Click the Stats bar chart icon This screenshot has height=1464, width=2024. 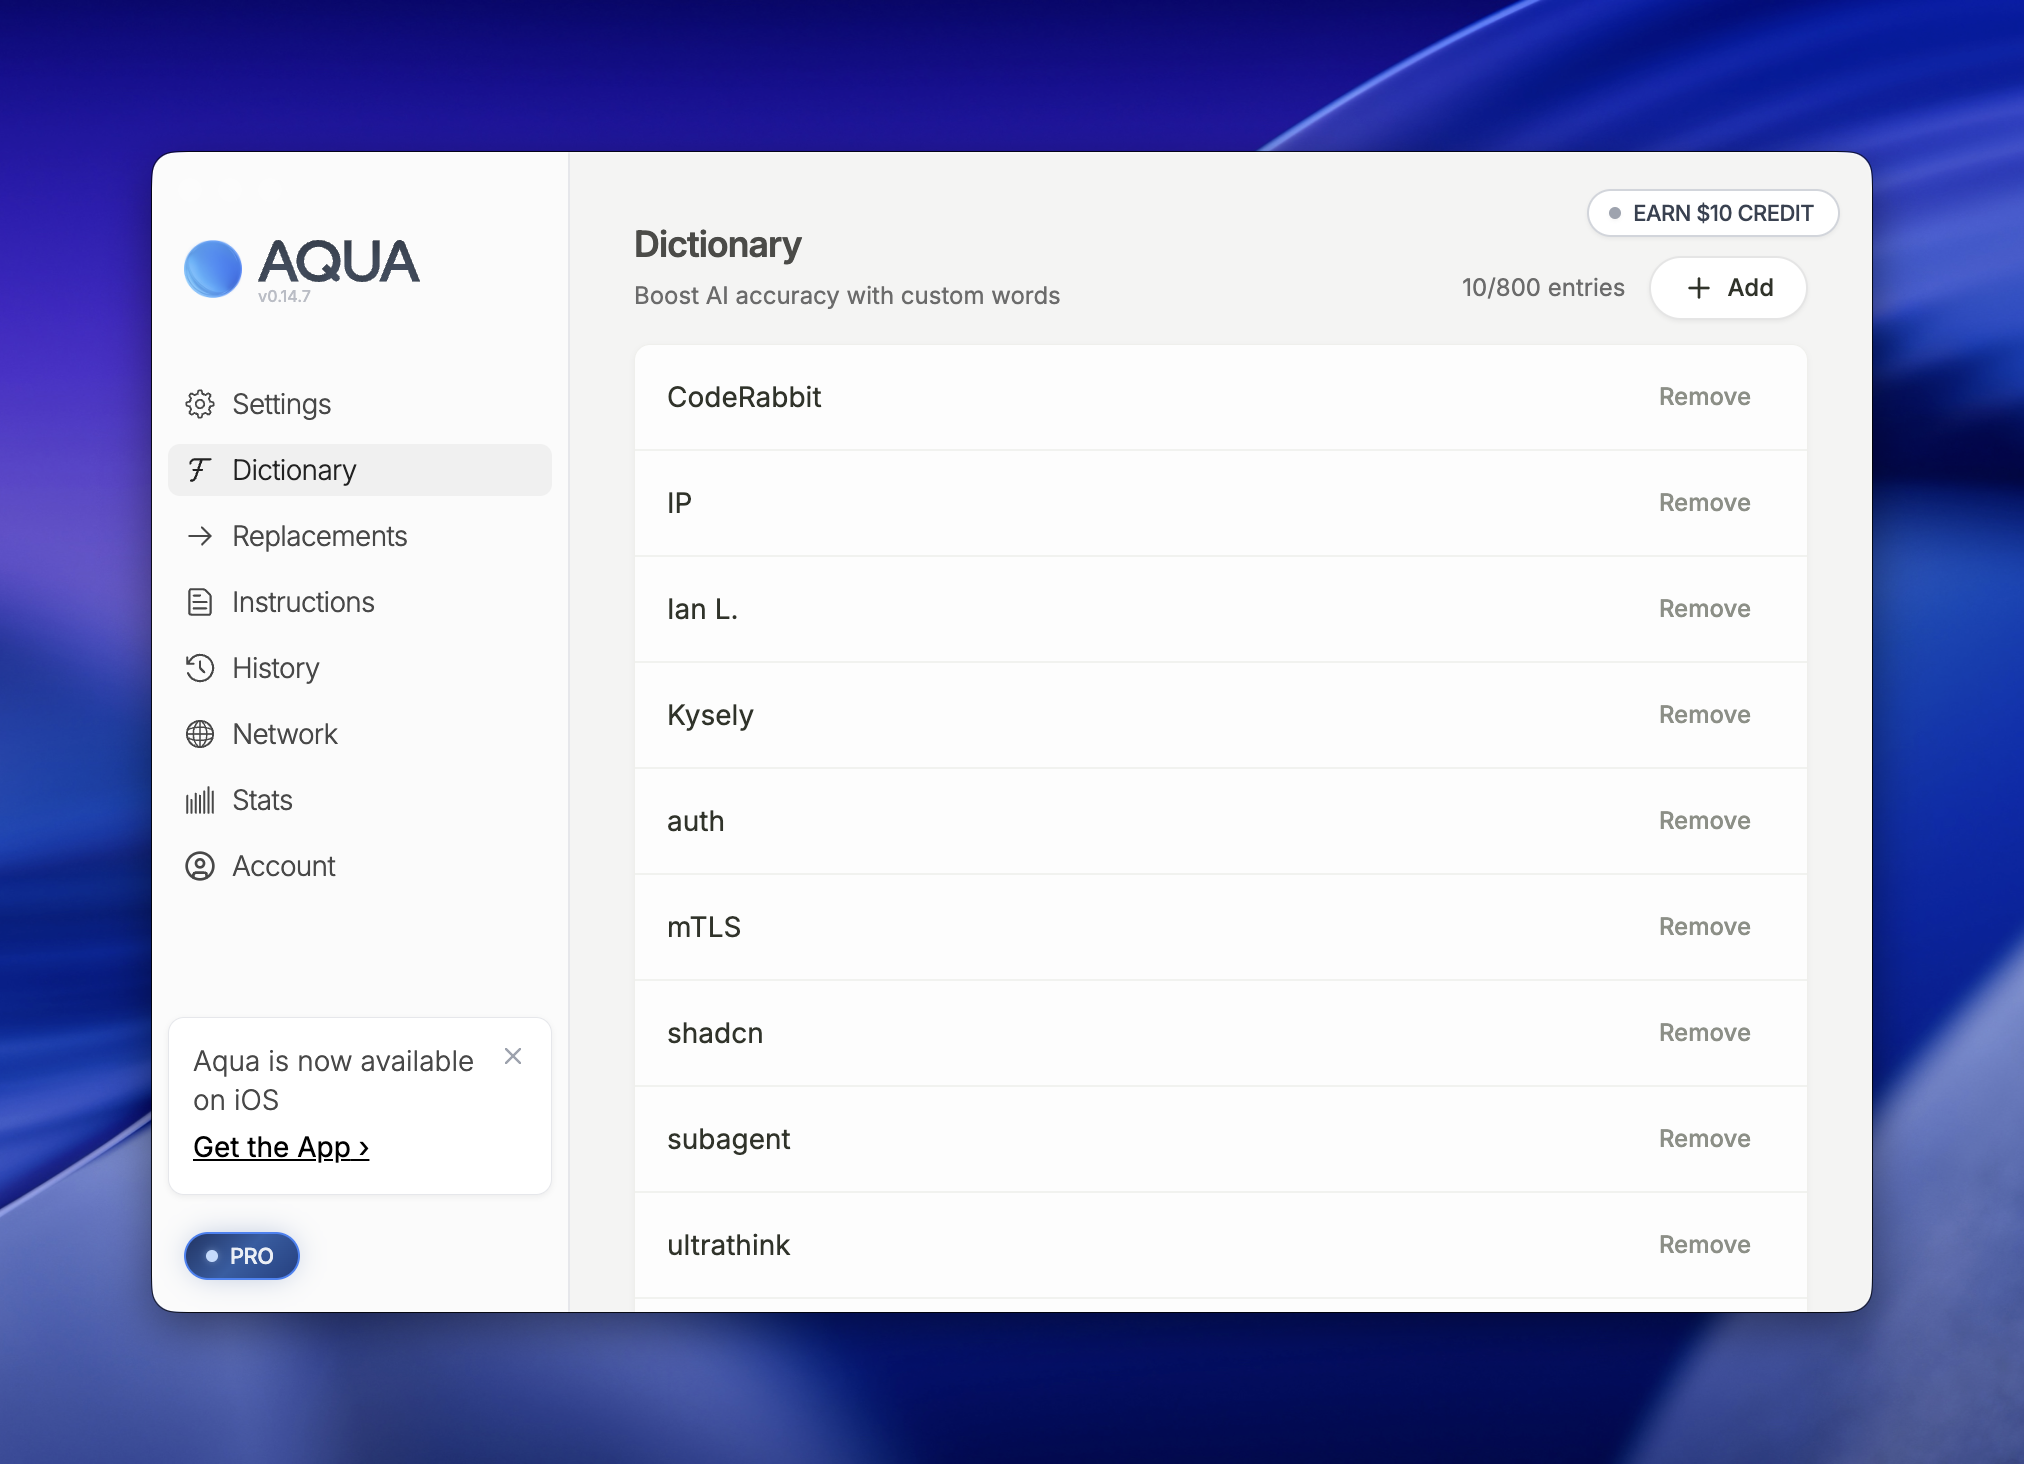click(200, 800)
